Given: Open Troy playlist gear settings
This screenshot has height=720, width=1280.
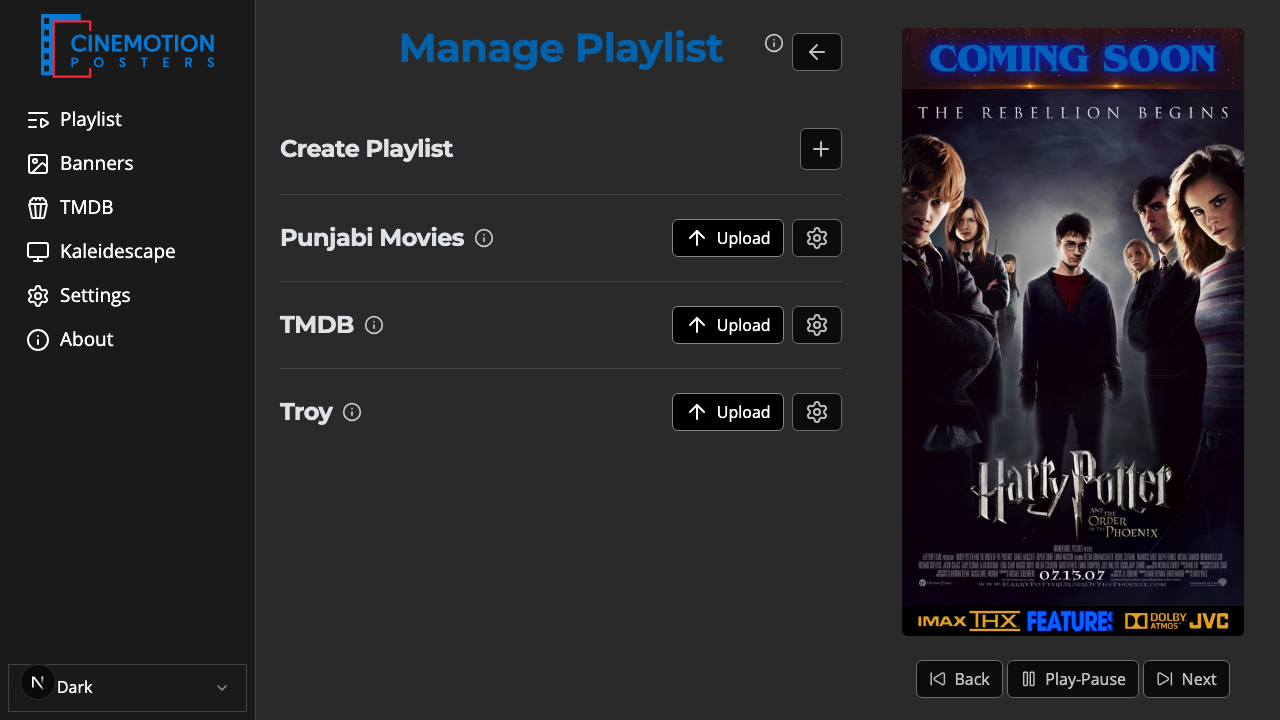Looking at the screenshot, I should (817, 412).
